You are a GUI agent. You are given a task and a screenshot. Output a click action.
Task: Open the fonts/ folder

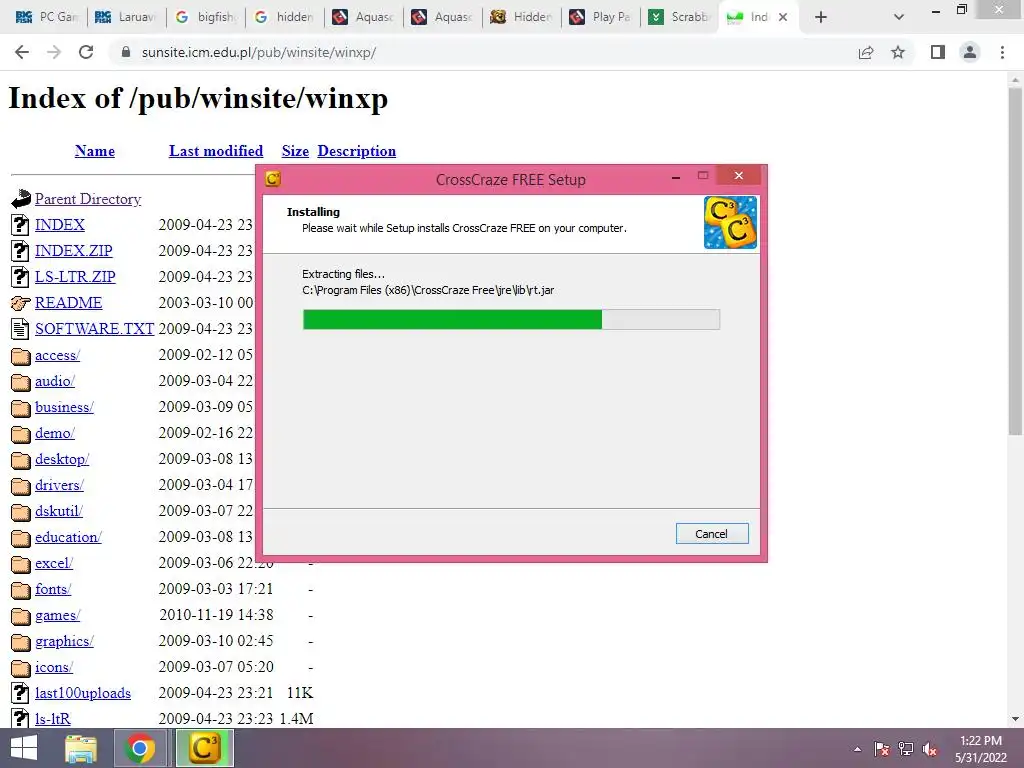pos(53,589)
